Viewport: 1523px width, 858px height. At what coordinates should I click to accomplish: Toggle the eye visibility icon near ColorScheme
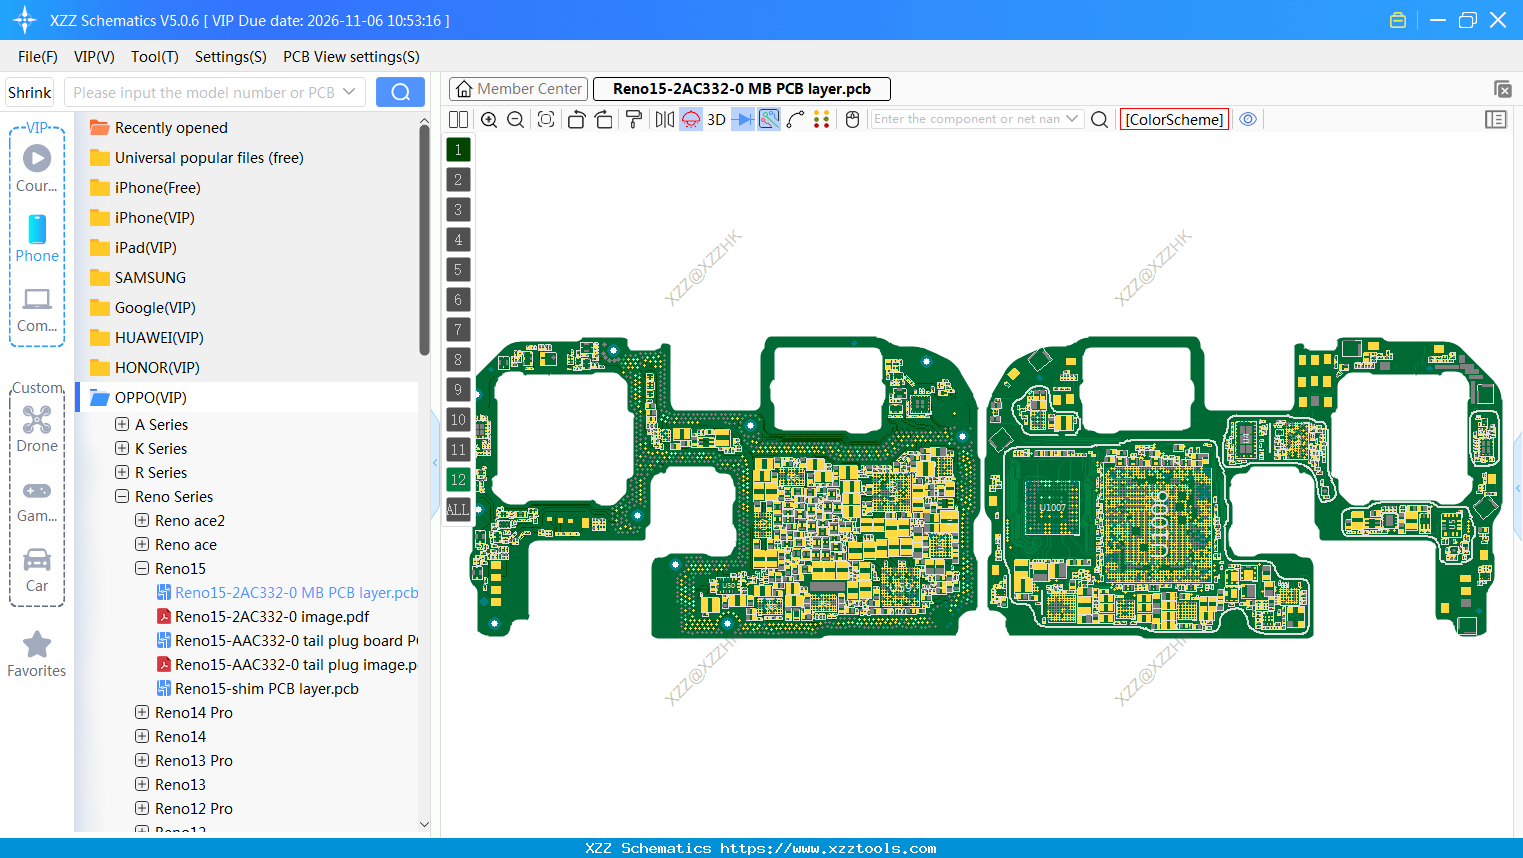[x=1247, y=119]
